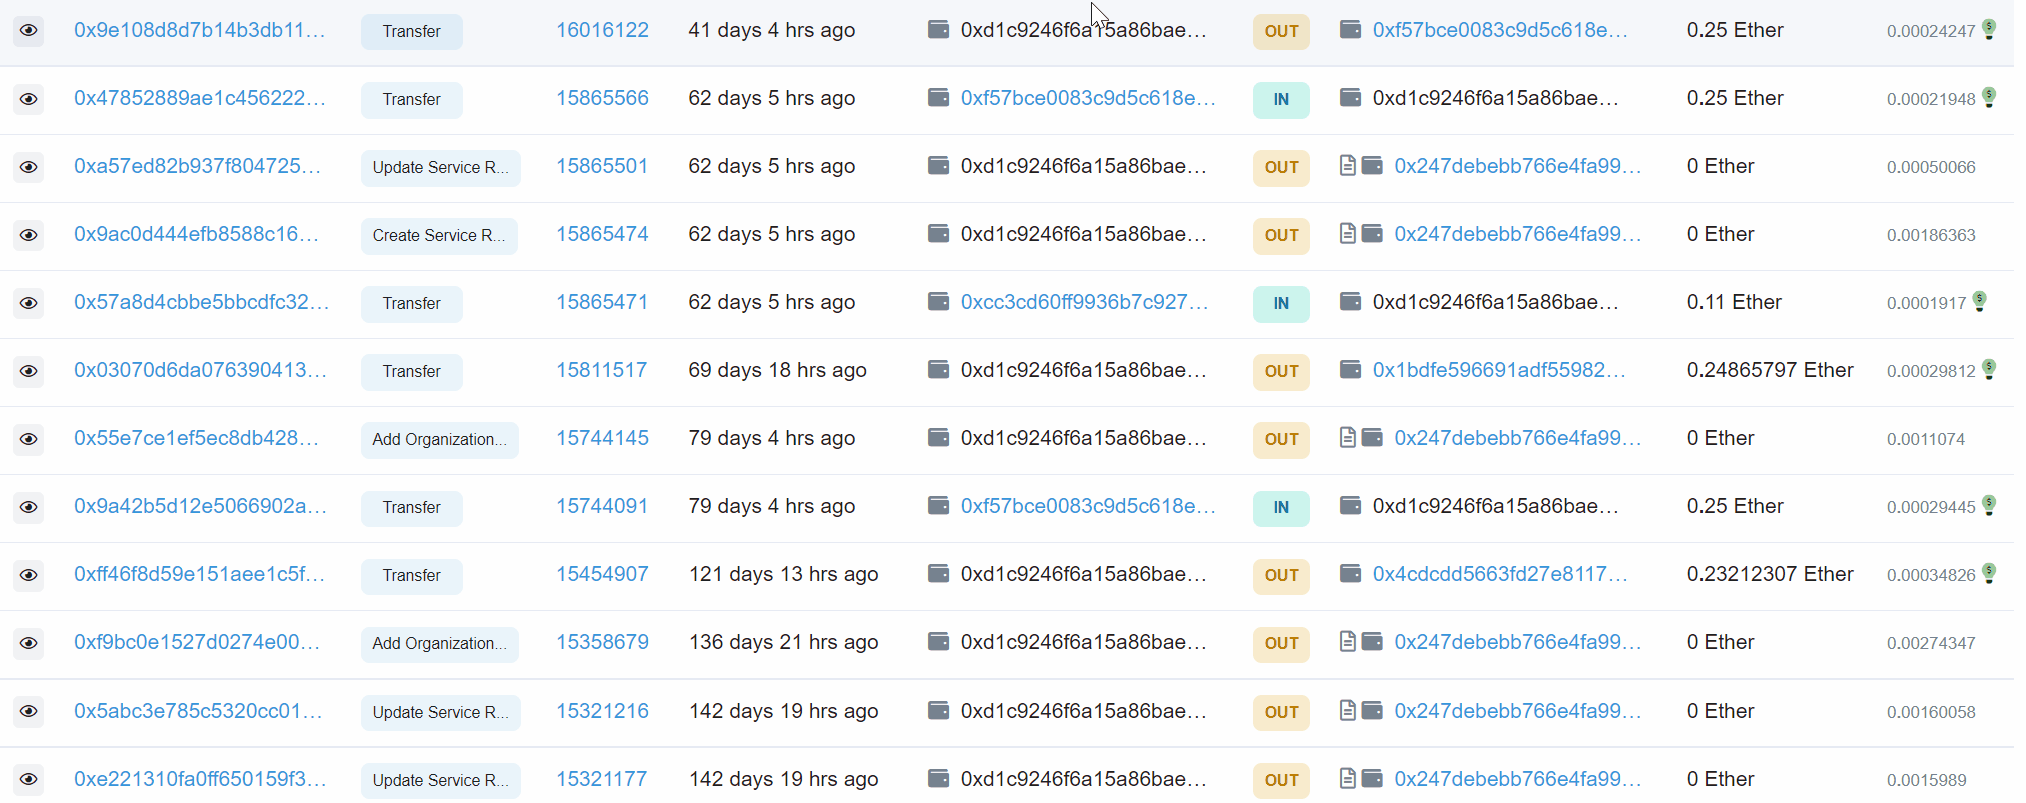Open recipient address 0x4cdcdd5663fd27e8117
Viewport: 2026px width, 803px height.
coord(1500,574)
